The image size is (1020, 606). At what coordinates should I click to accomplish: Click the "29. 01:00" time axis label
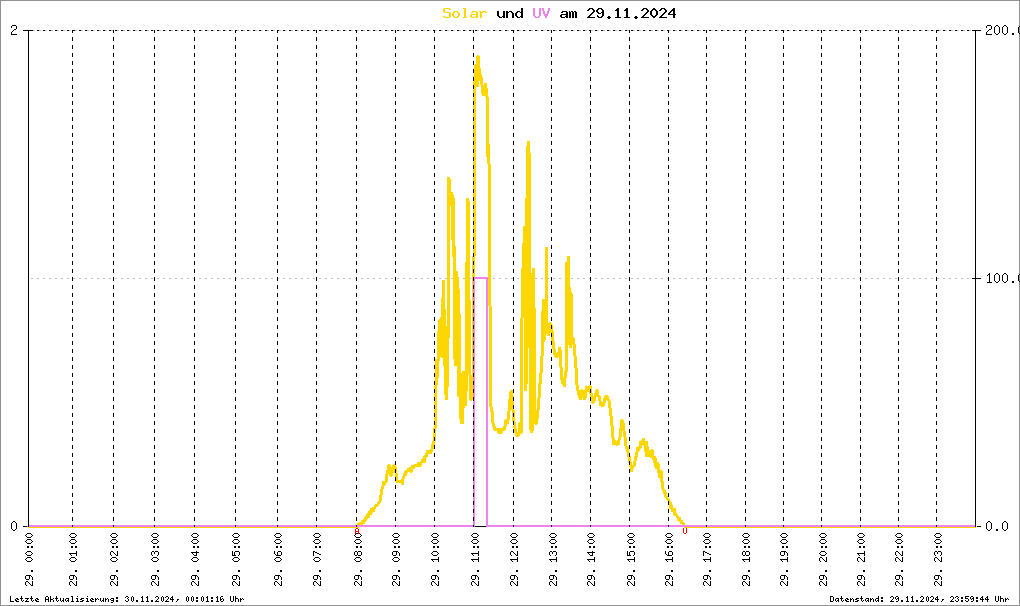[x=73, y=559]
